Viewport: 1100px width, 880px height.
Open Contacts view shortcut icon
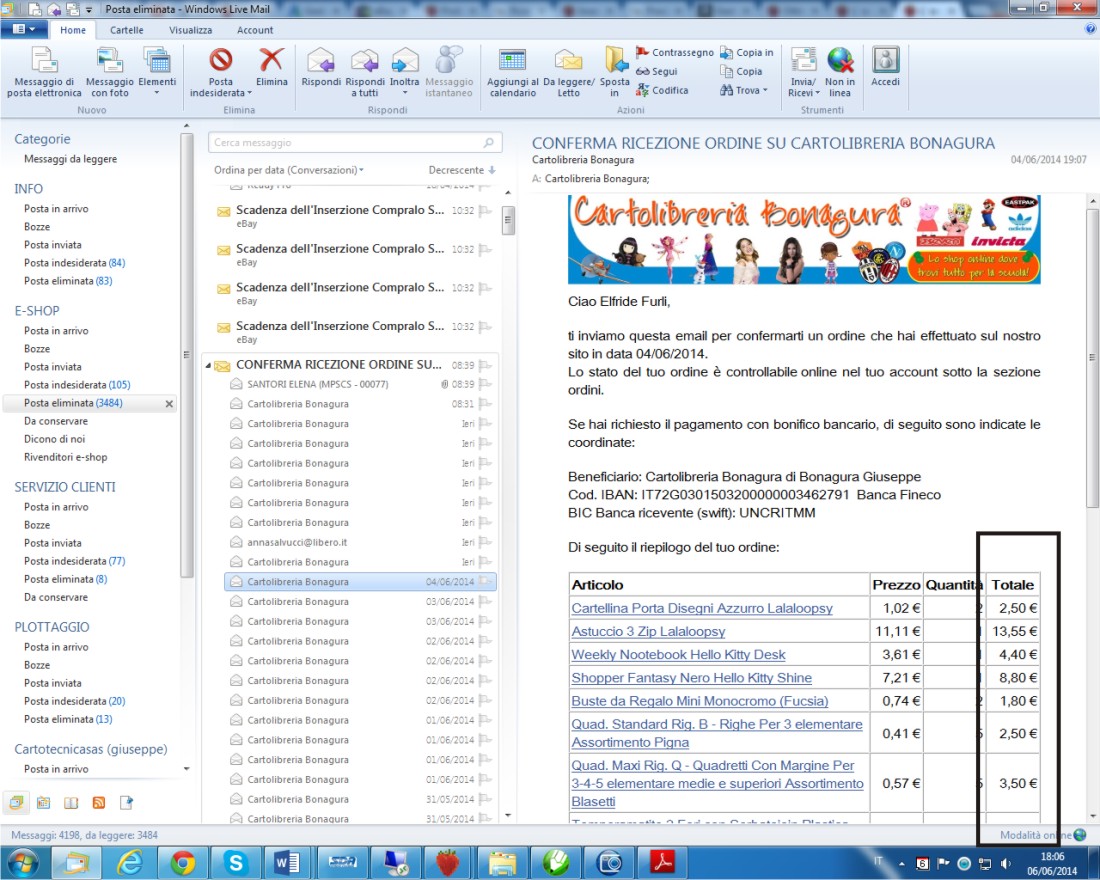point(71,802)
